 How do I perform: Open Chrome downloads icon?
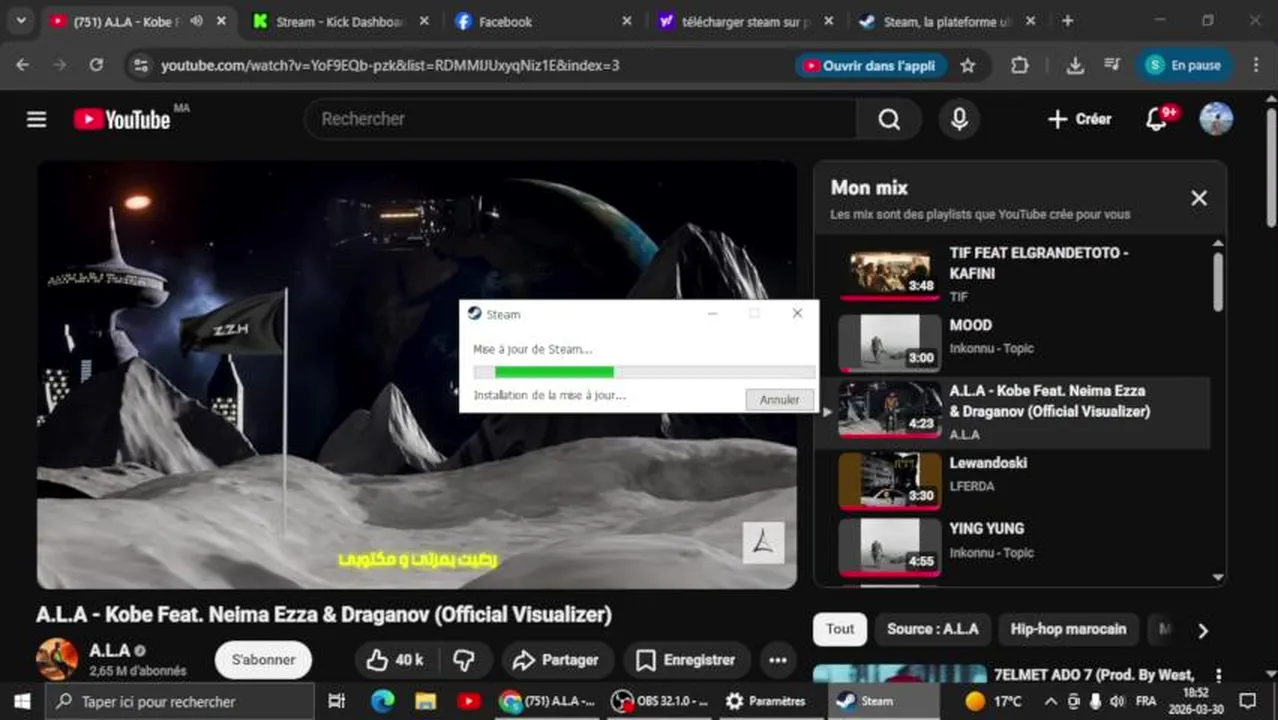coord(1075,65)
